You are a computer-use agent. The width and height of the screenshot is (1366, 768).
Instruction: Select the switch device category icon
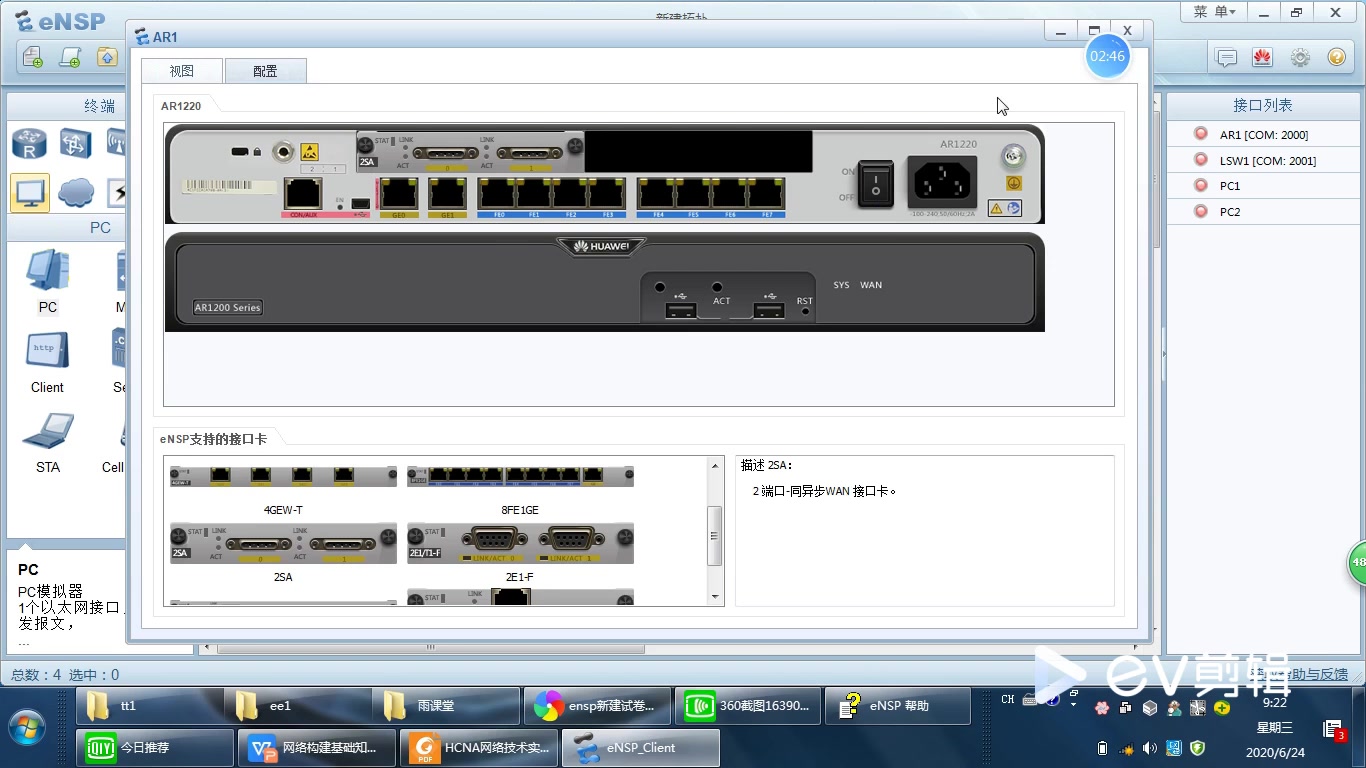(x=76, y=144)
